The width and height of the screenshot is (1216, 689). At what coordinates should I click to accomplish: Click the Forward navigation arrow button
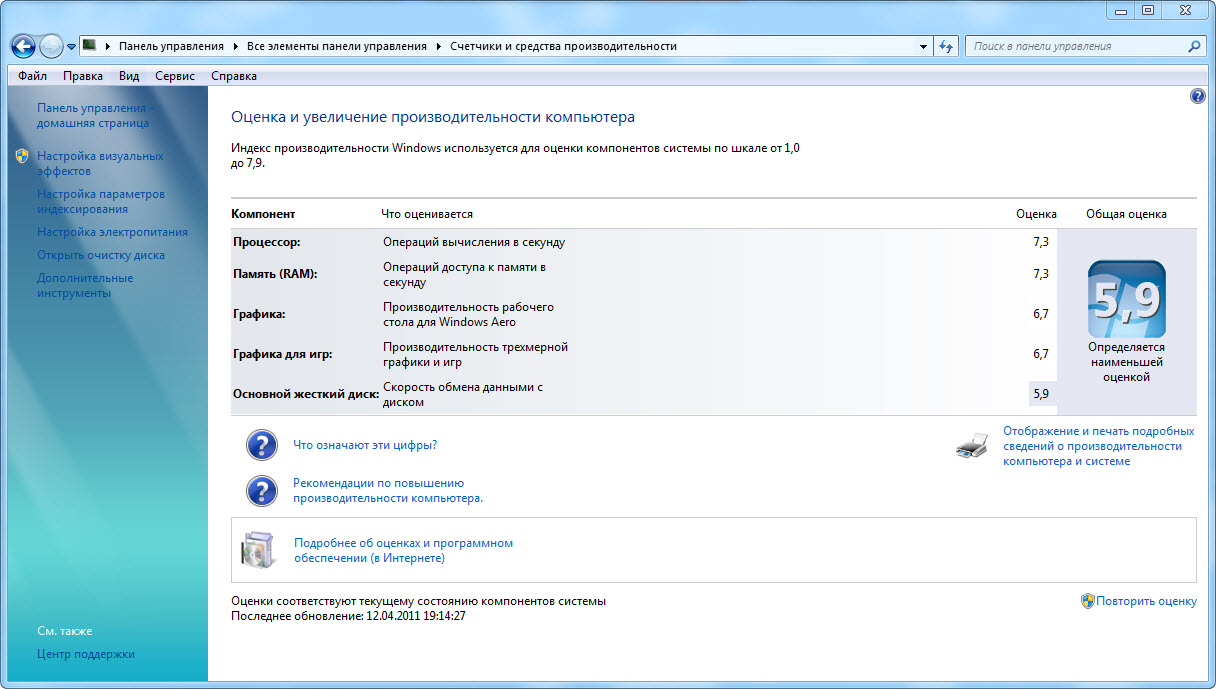[51, 46]
